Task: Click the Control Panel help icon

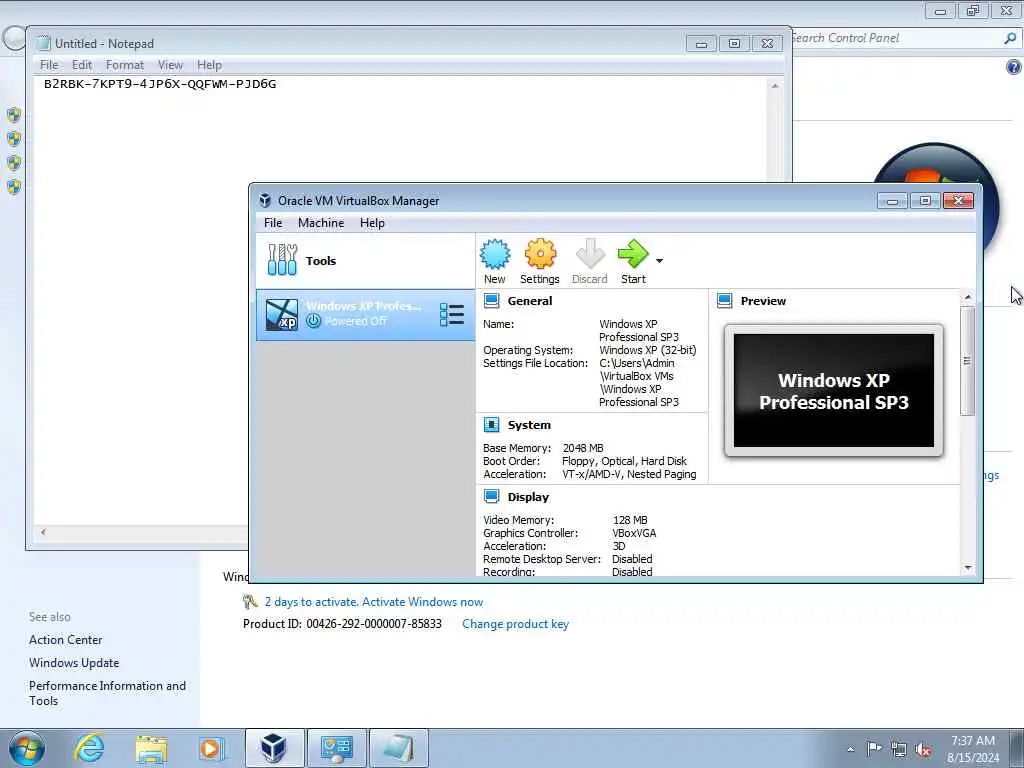Action: tap(1014, 67)
